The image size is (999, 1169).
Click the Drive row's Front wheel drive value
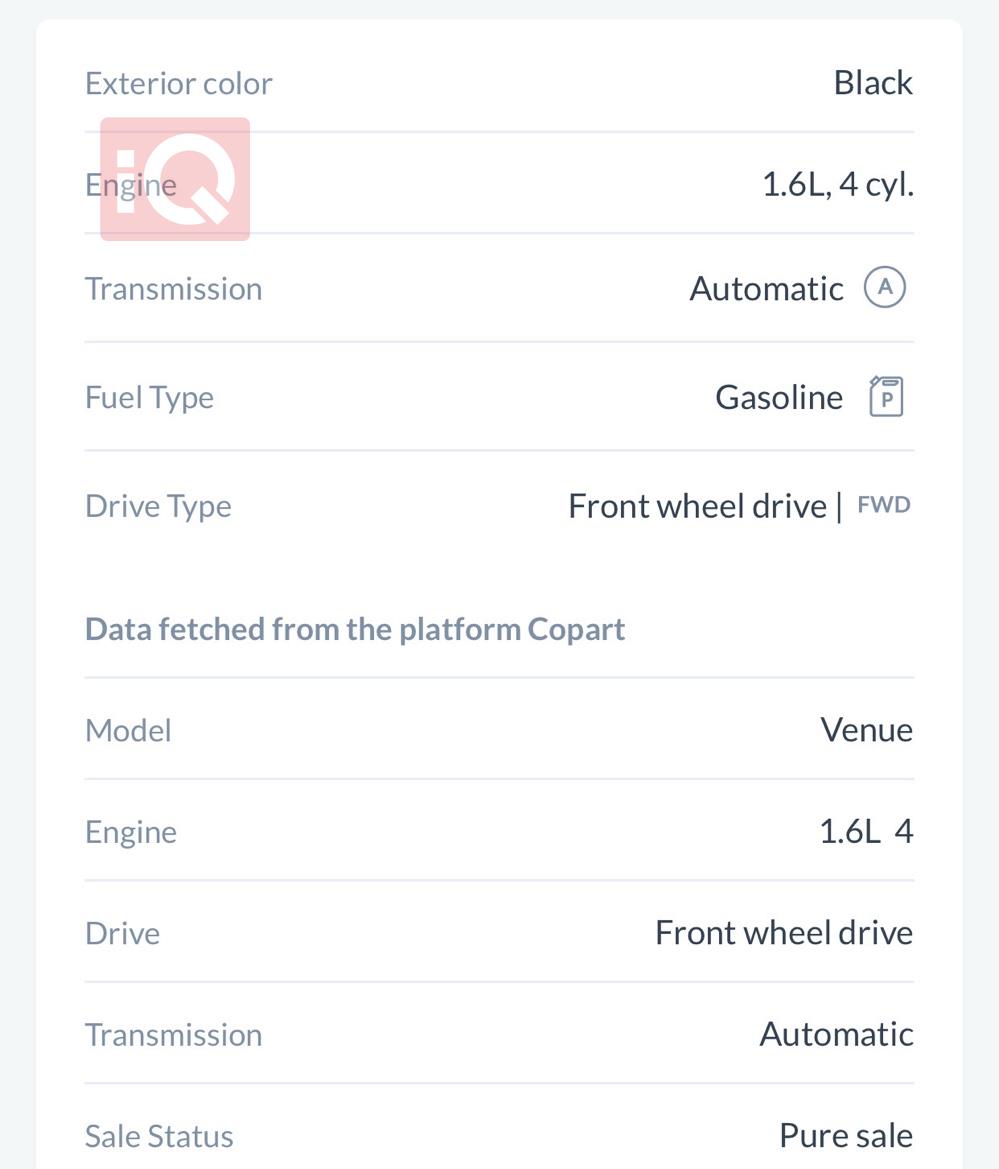point(783,933)
